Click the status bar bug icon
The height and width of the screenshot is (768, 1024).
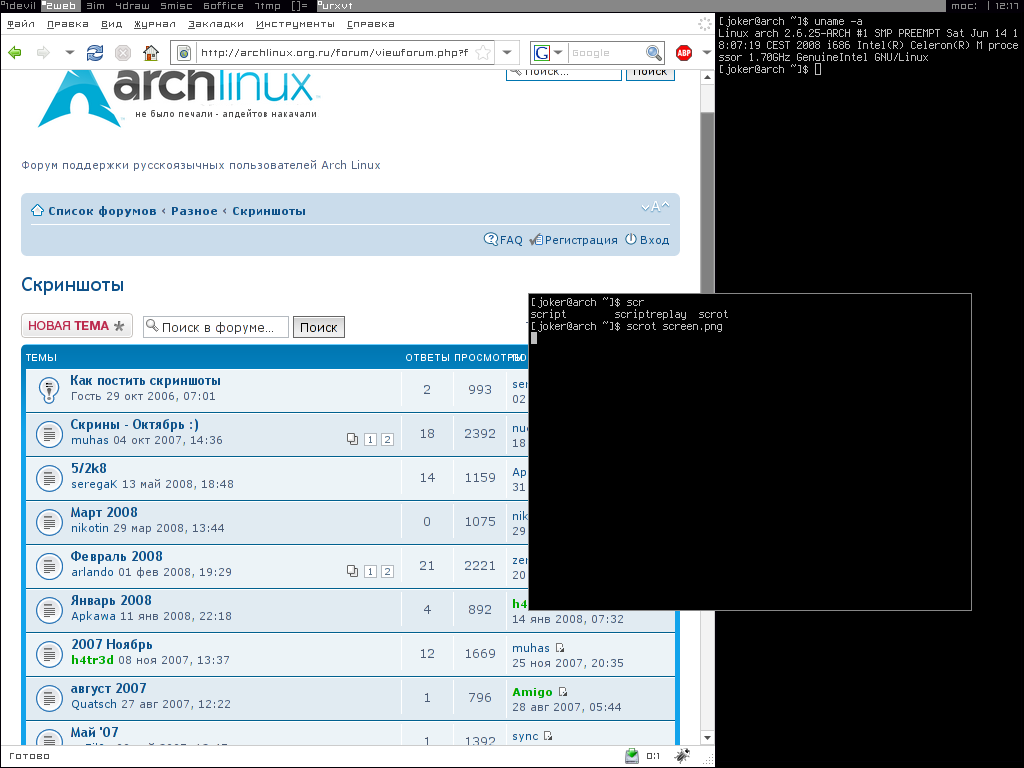pyautogui.click(x=682, y=756)
